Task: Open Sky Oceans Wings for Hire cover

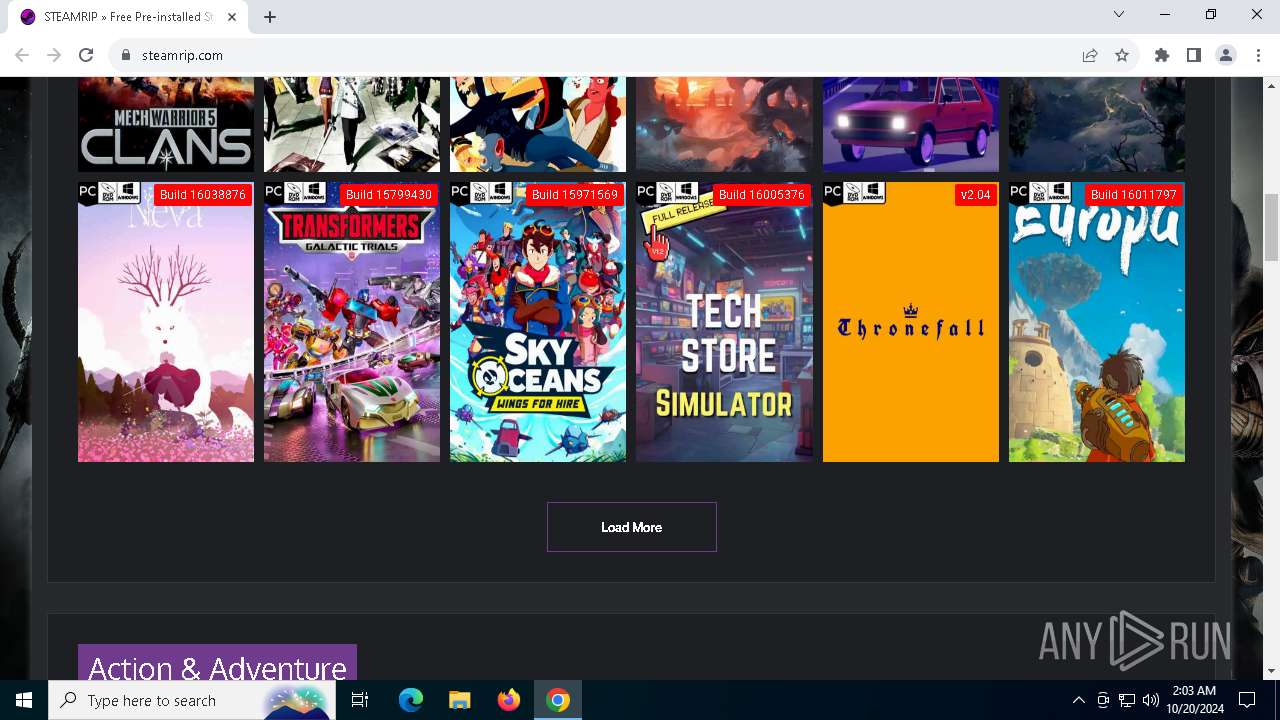Action: pos(538,322)
